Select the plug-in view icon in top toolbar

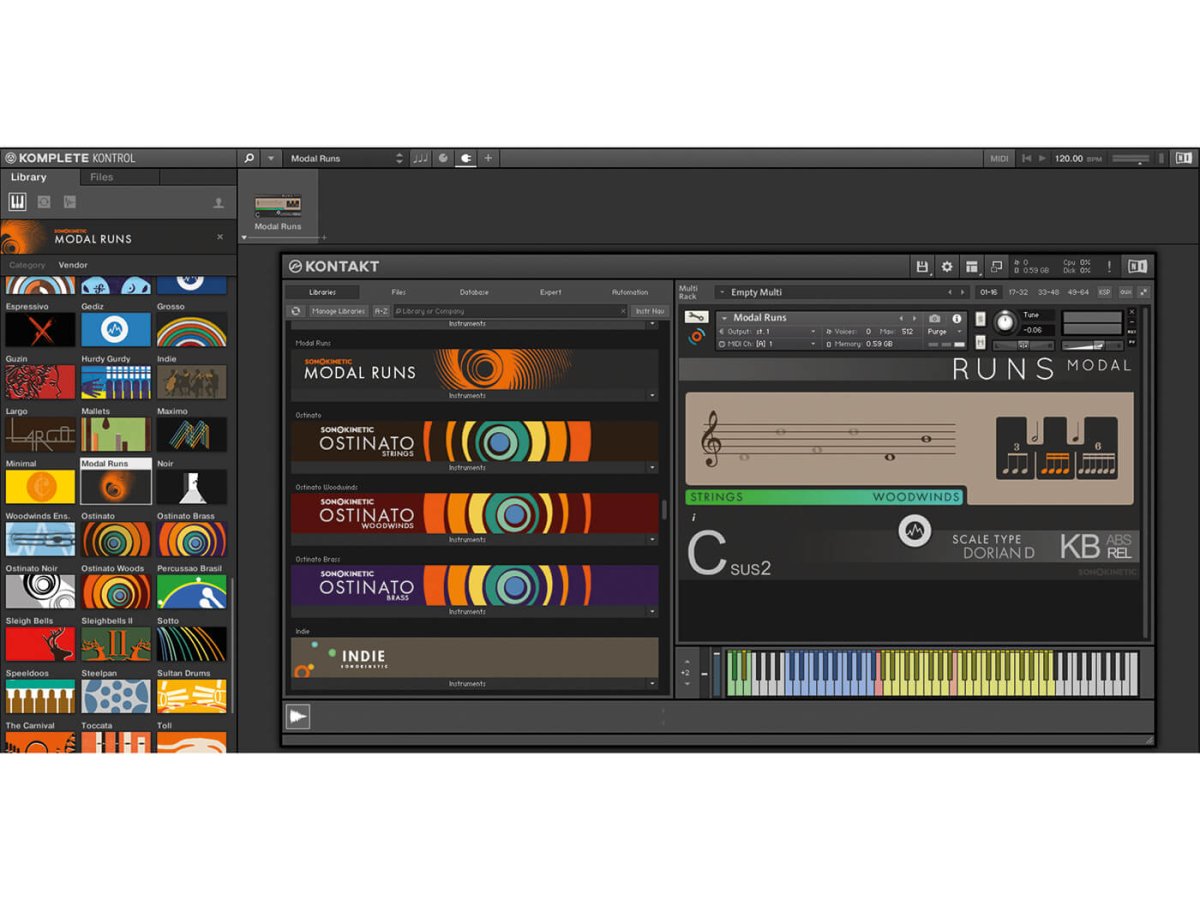[x=465, y=158]
